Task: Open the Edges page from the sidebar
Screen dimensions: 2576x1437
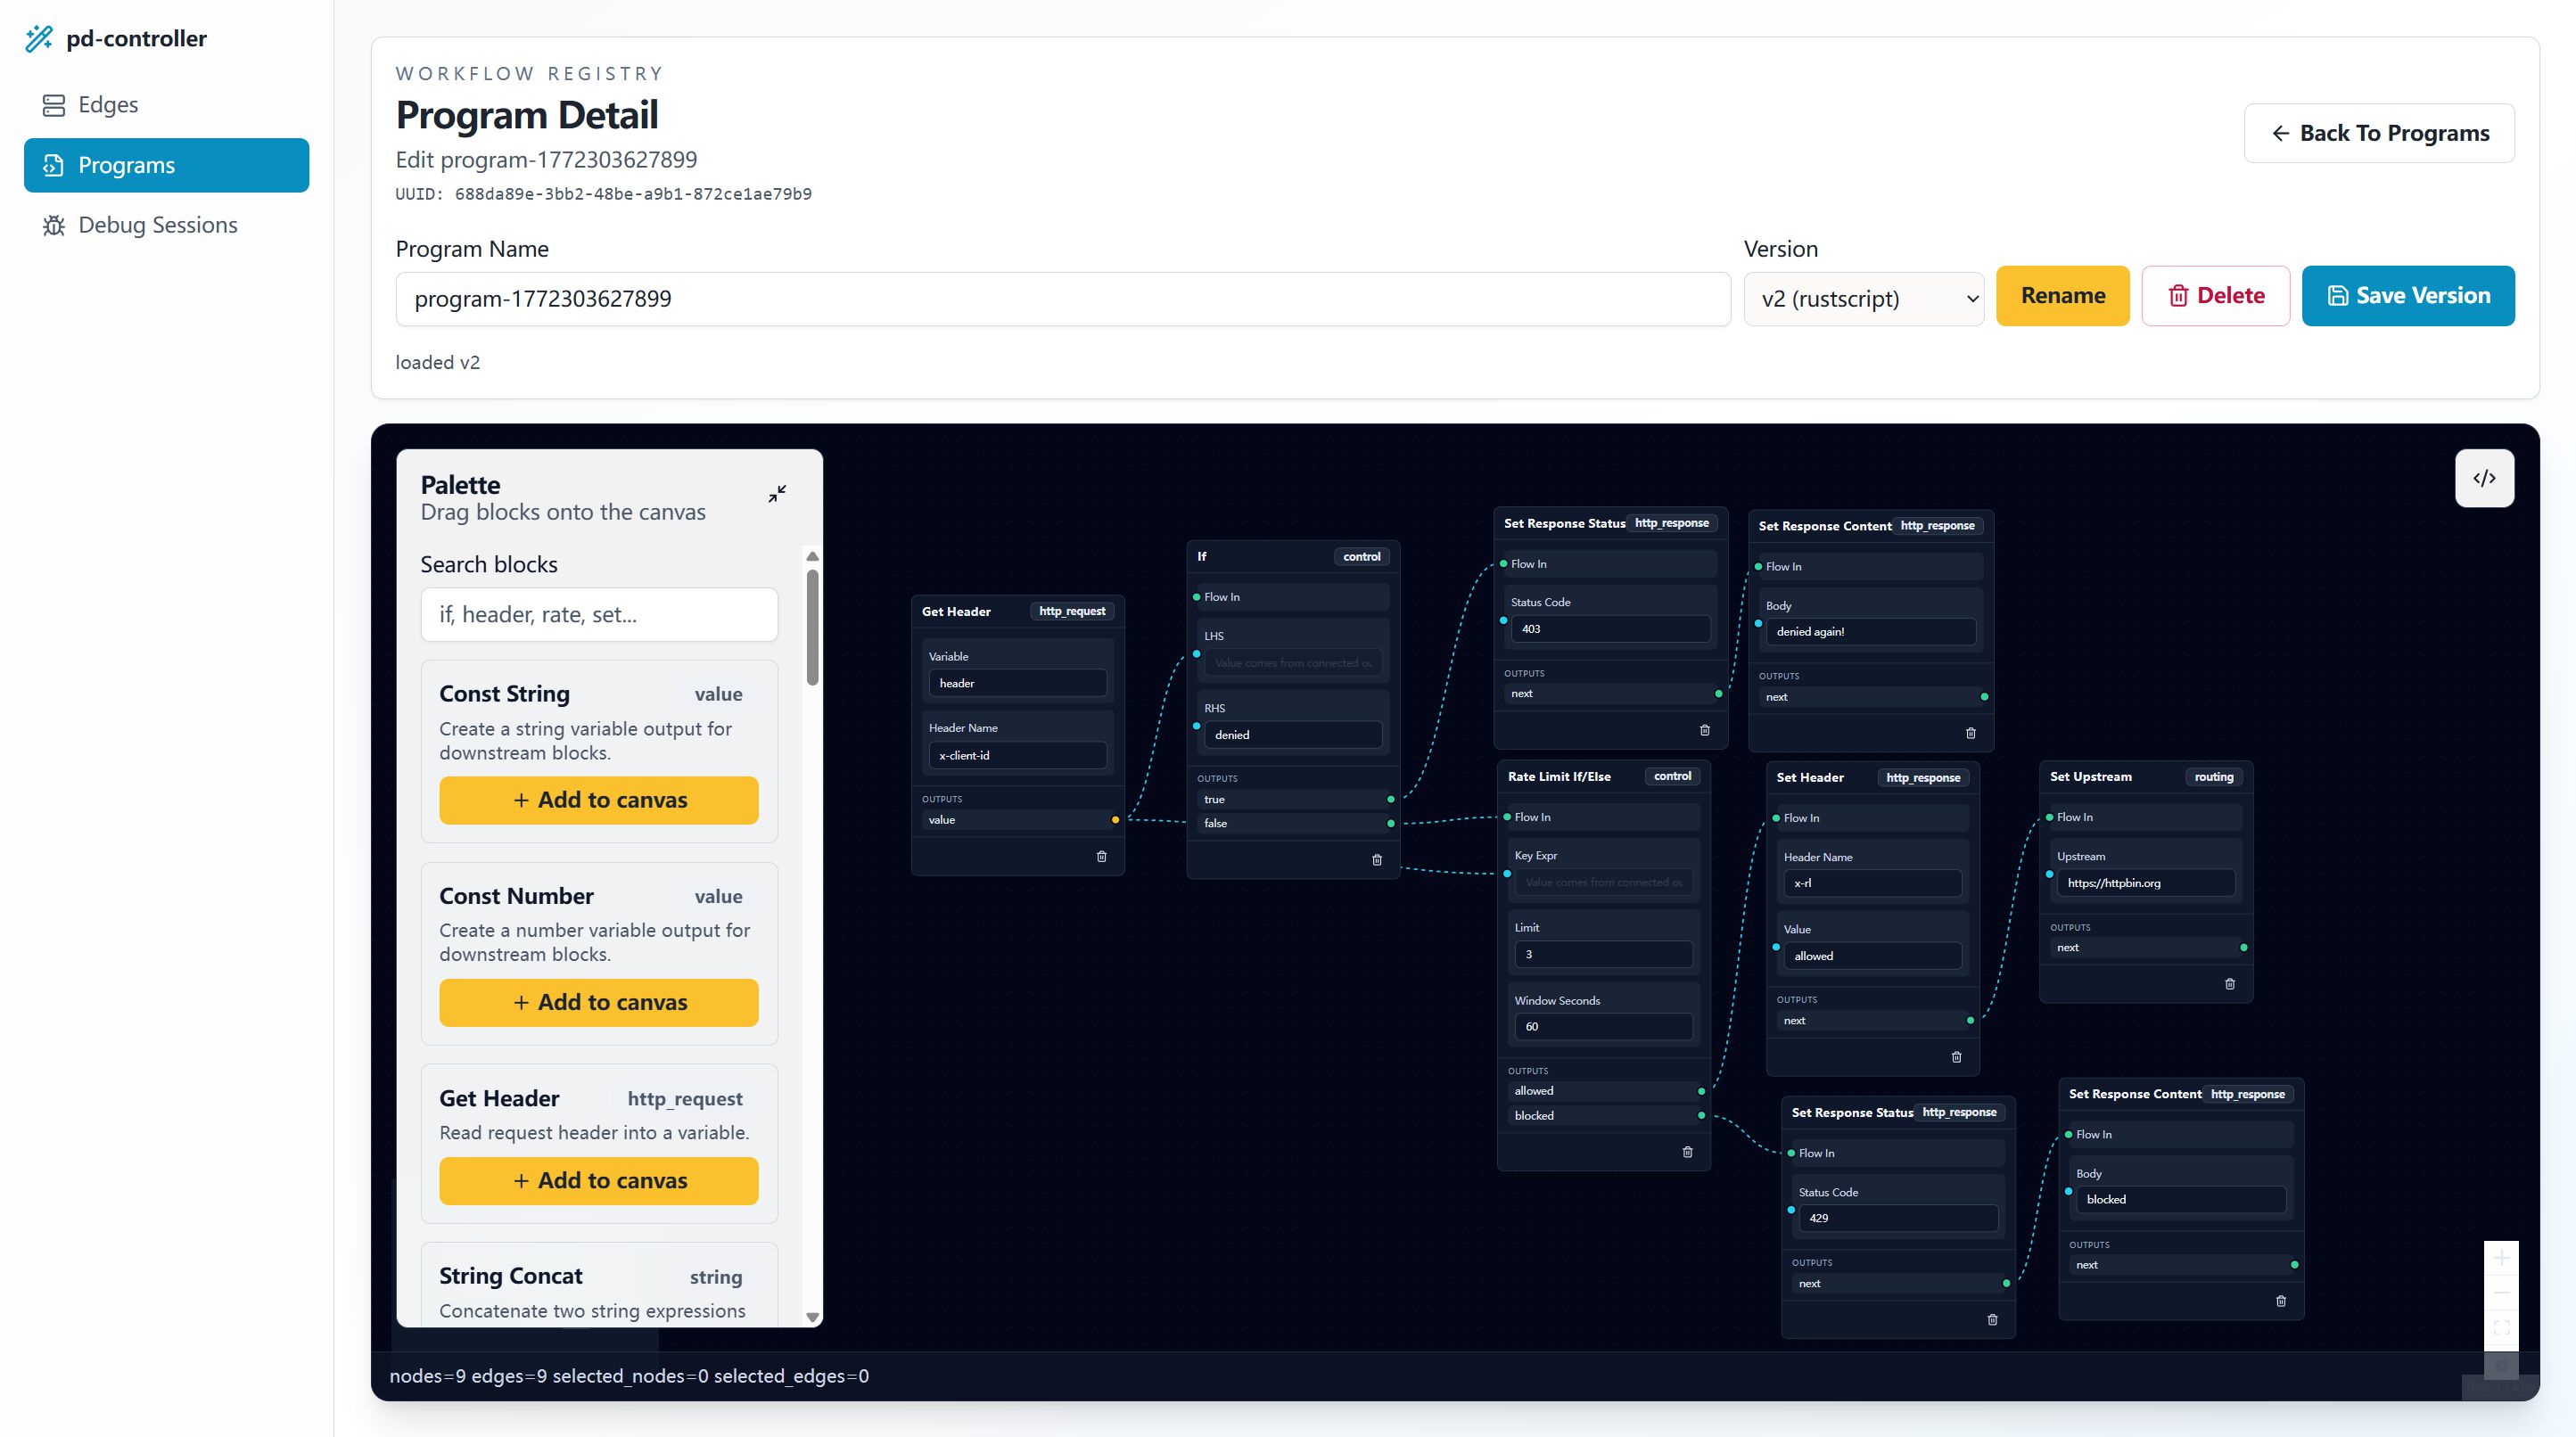Action: coord(166,105)
